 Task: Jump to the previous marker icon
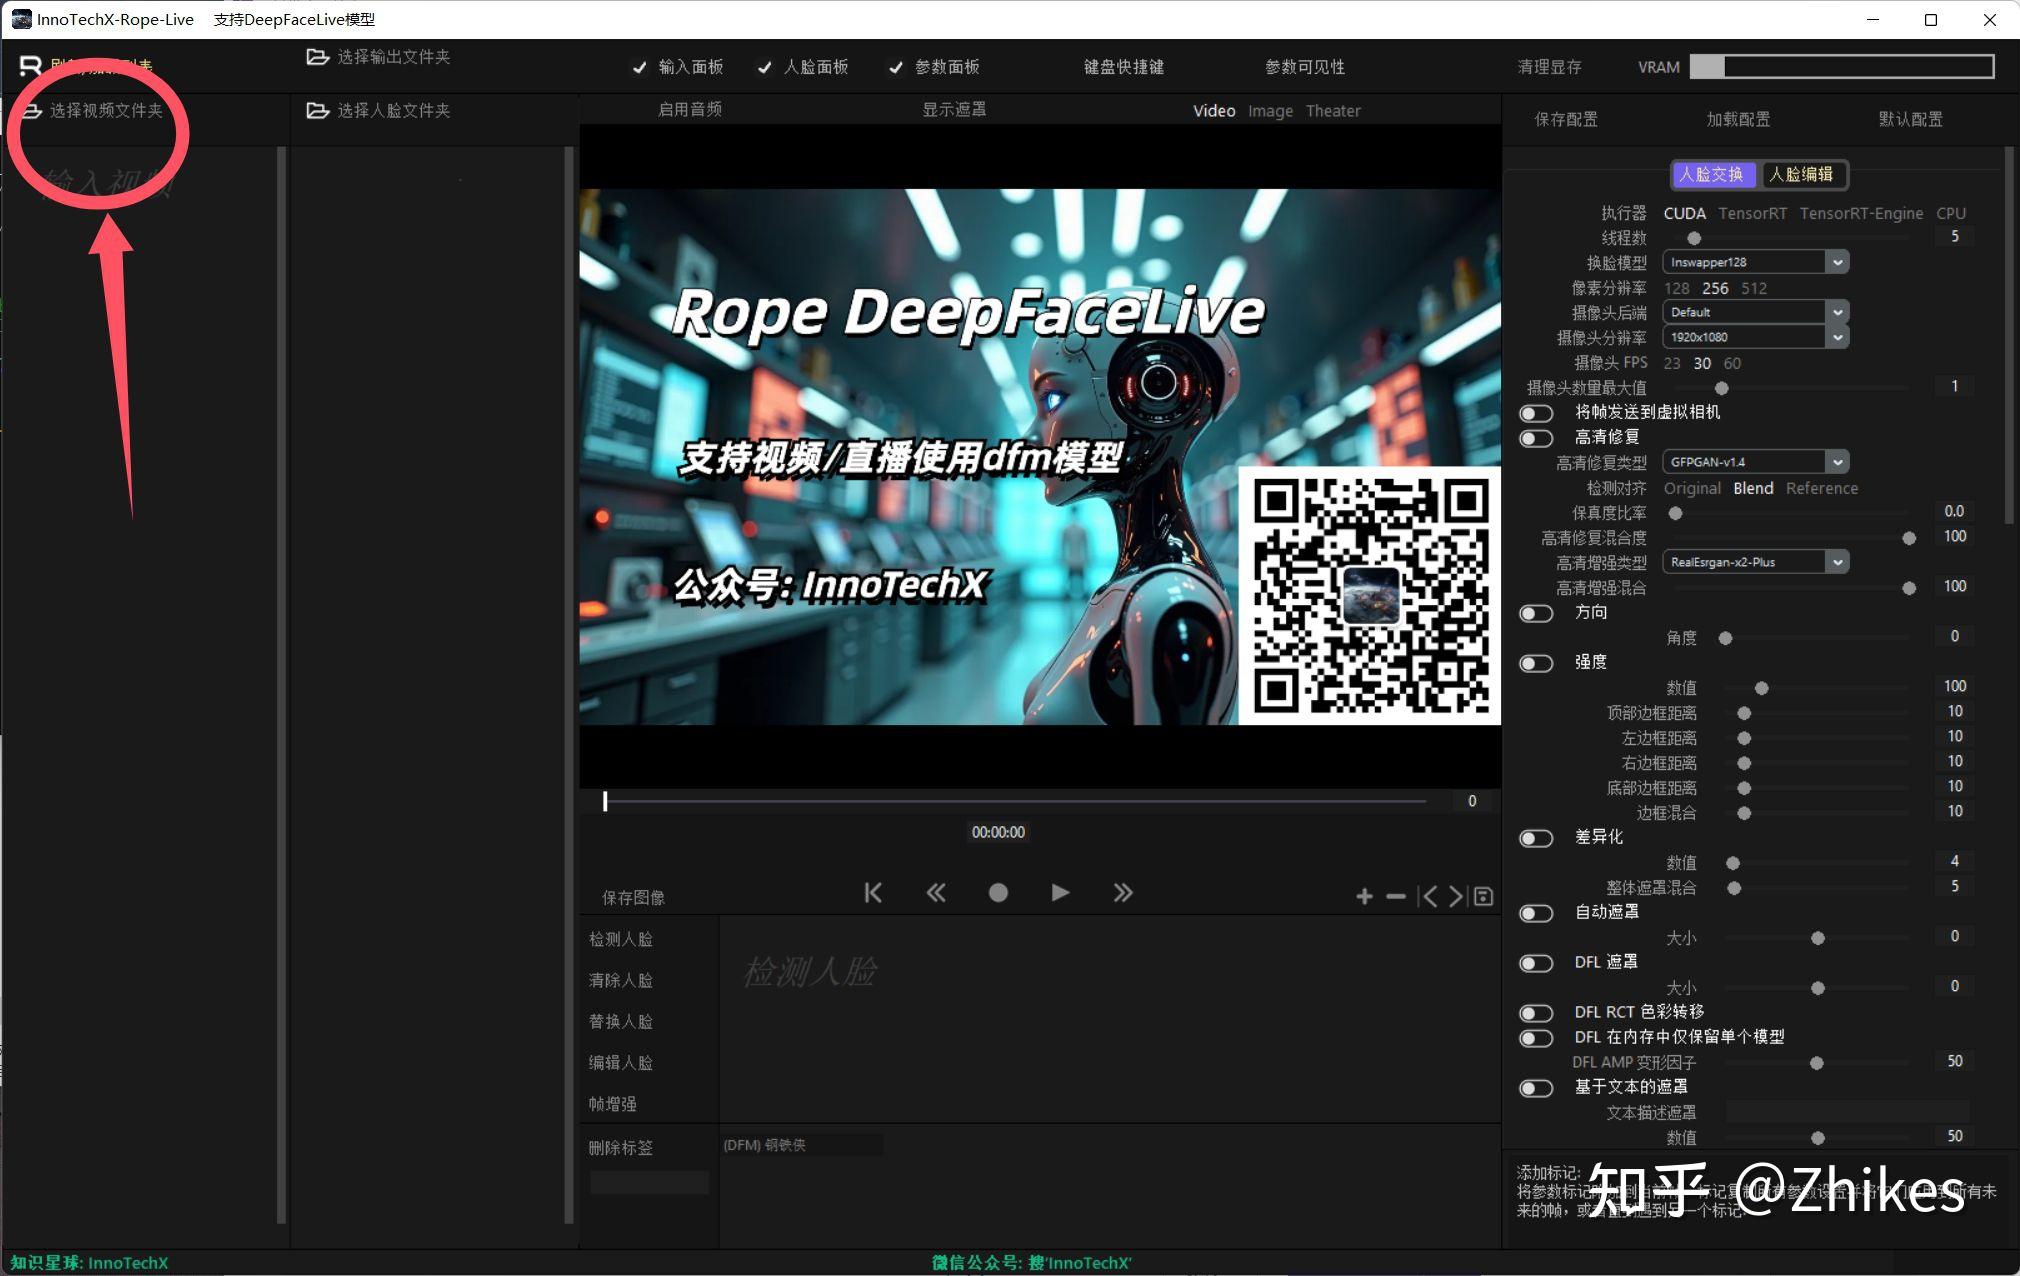point(1427,897)
